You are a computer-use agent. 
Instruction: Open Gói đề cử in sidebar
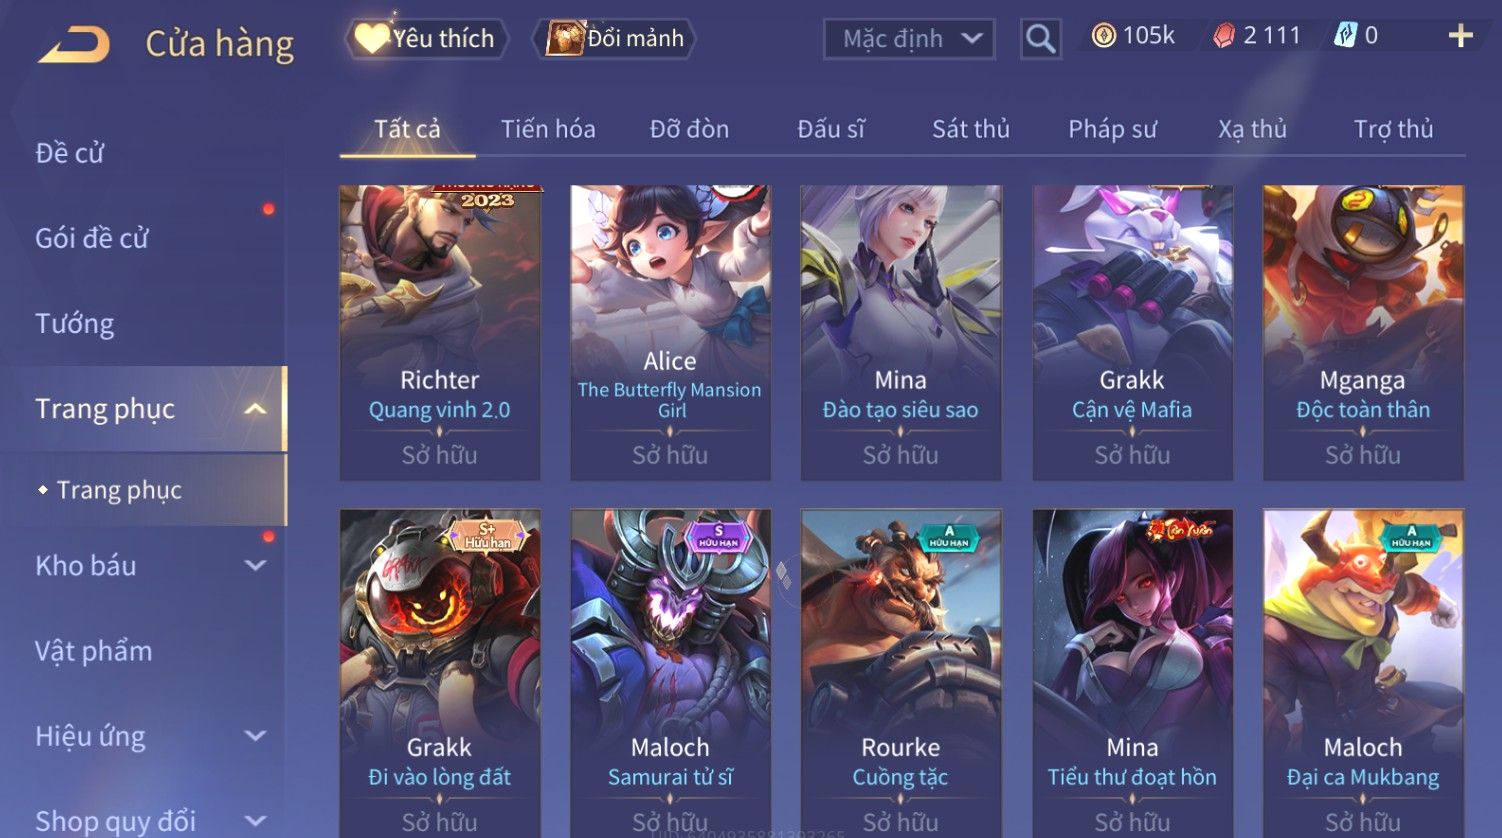coord(92,238)
